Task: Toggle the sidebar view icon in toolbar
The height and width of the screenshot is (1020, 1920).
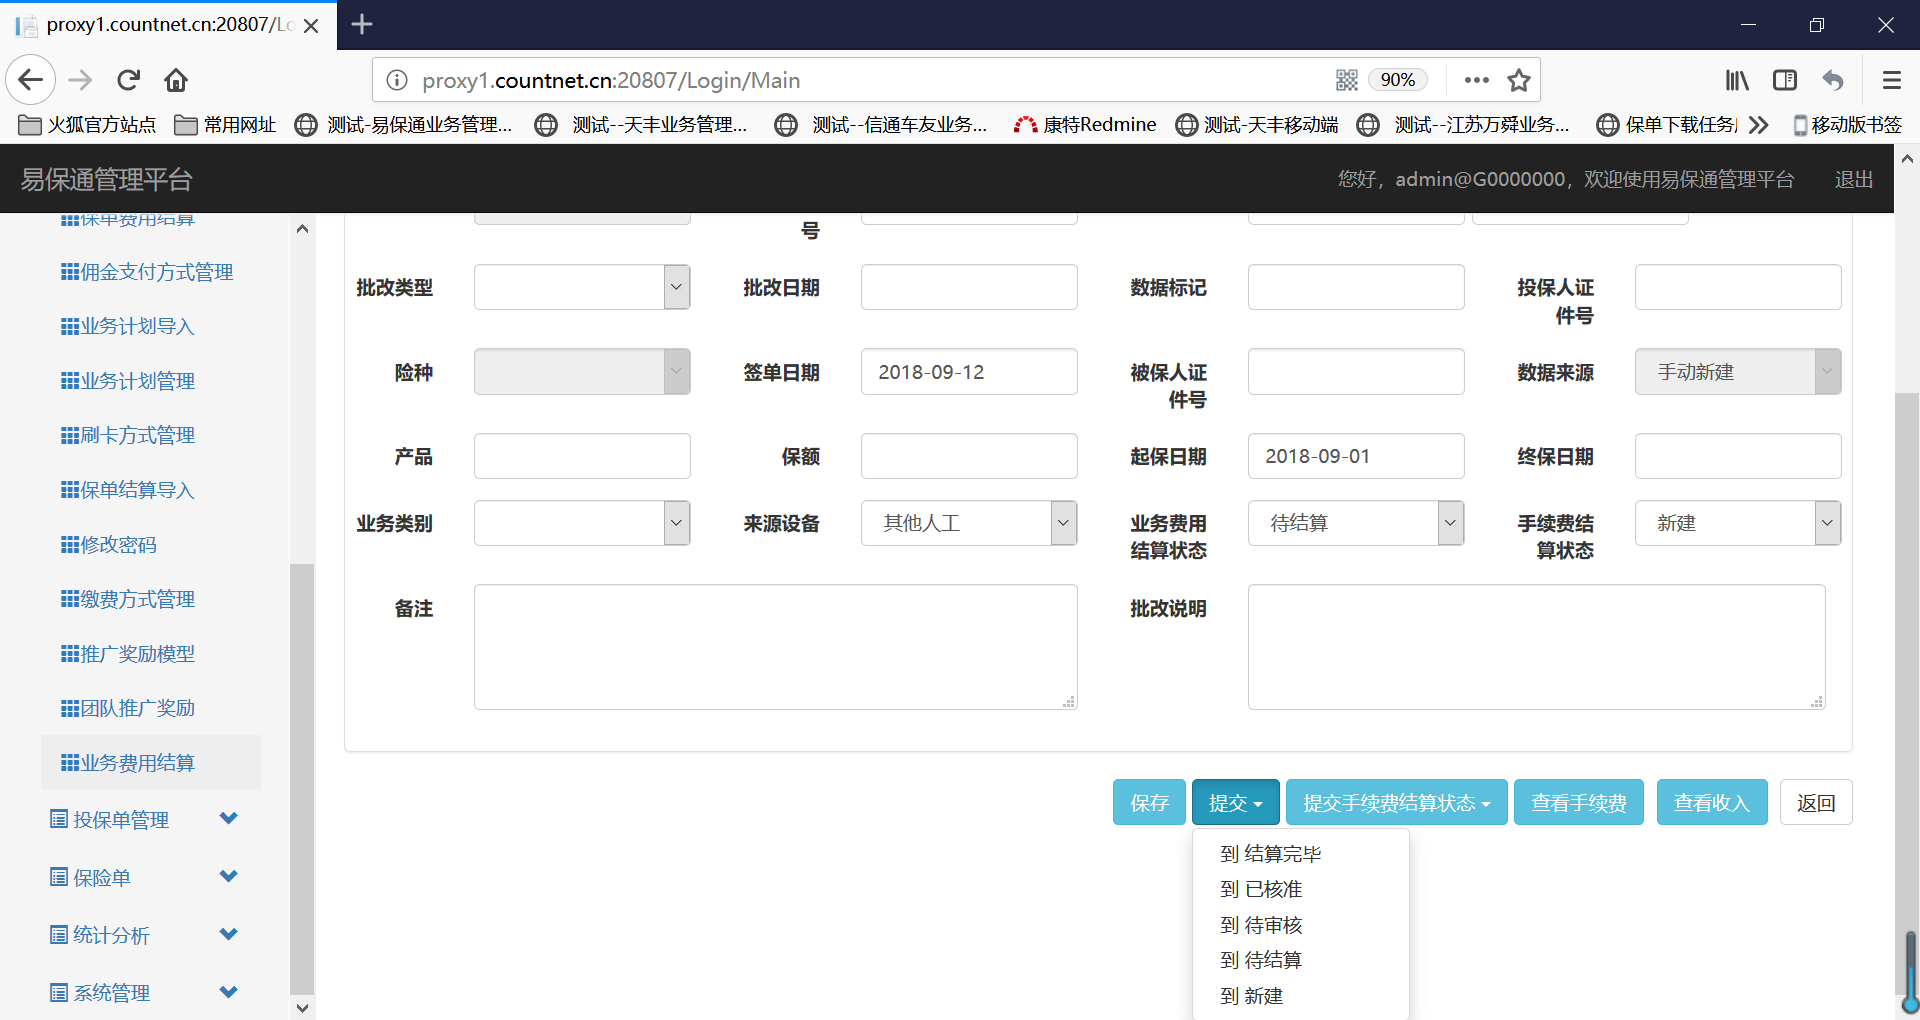Action: (1785, 80)
